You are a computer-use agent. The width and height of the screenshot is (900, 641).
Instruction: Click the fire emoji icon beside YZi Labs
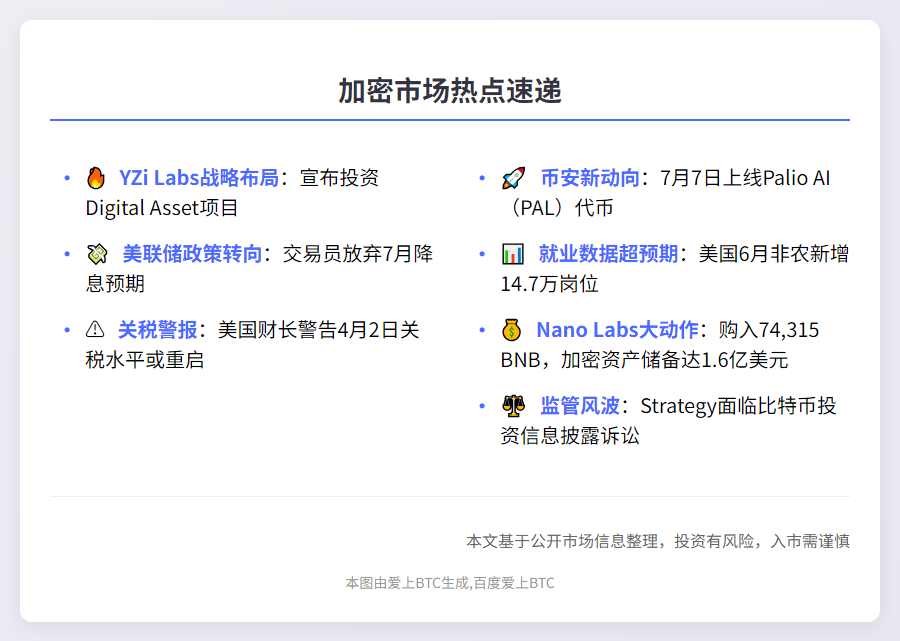pyautogui.click(x=96, y=178)
